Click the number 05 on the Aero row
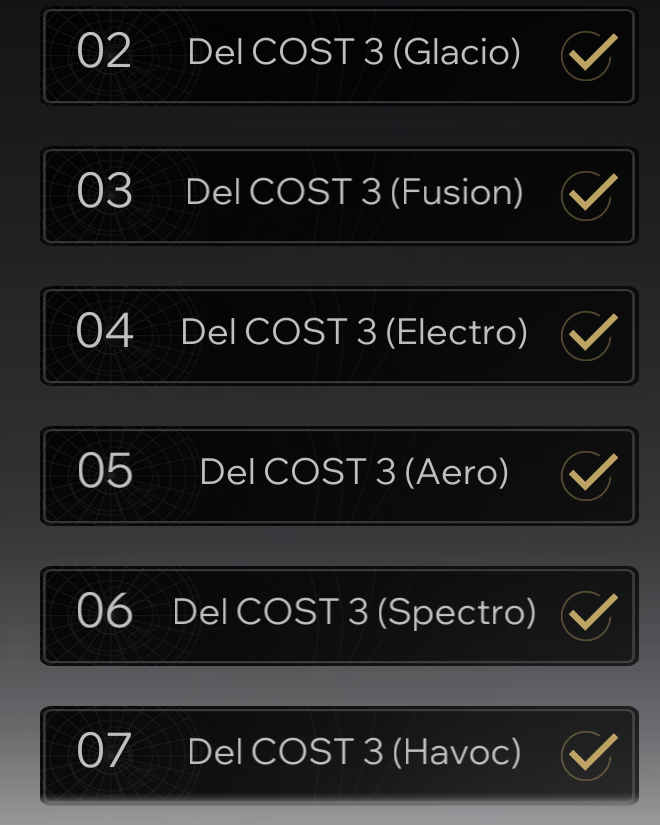 point(104,472)
